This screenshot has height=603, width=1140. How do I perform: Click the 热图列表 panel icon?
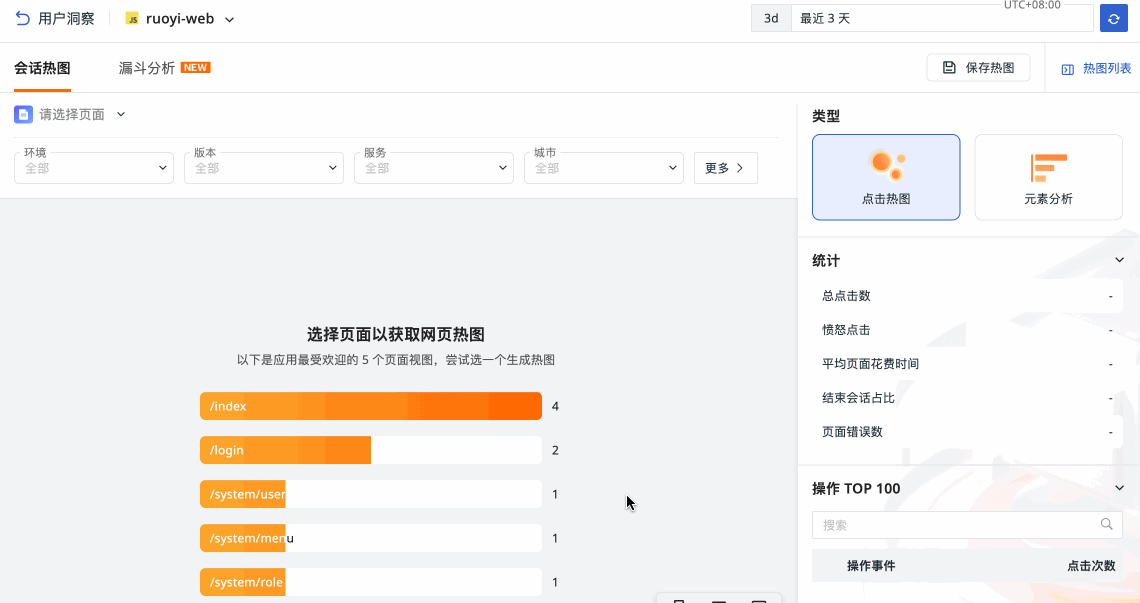click(1068, 69)
